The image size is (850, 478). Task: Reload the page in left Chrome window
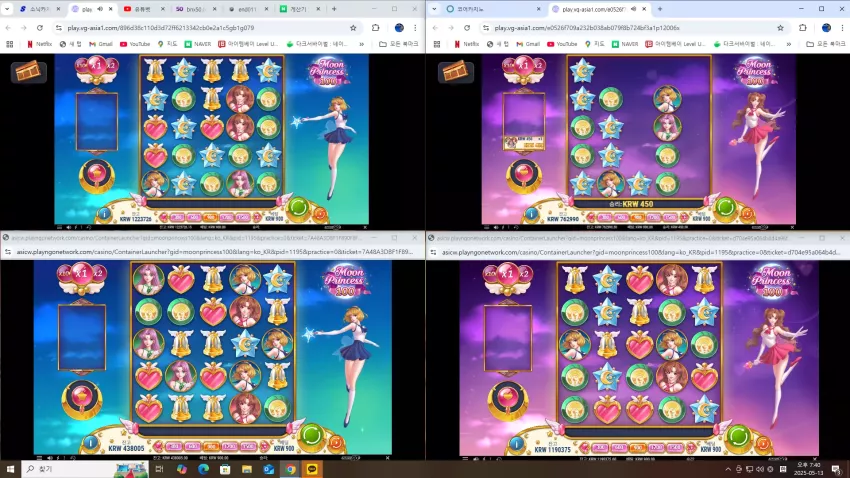tap(40, 28)
